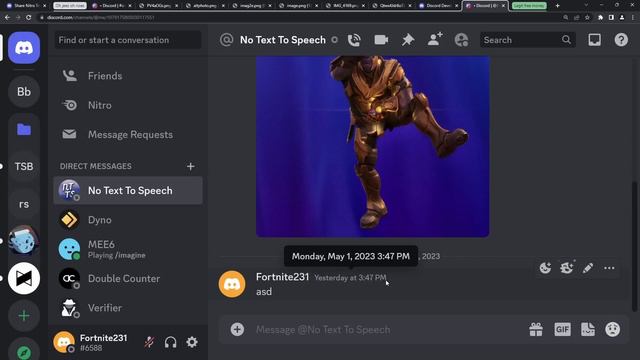Open the blue cartoon avatar server
The image size is (640, 360).
click(24, 241)
